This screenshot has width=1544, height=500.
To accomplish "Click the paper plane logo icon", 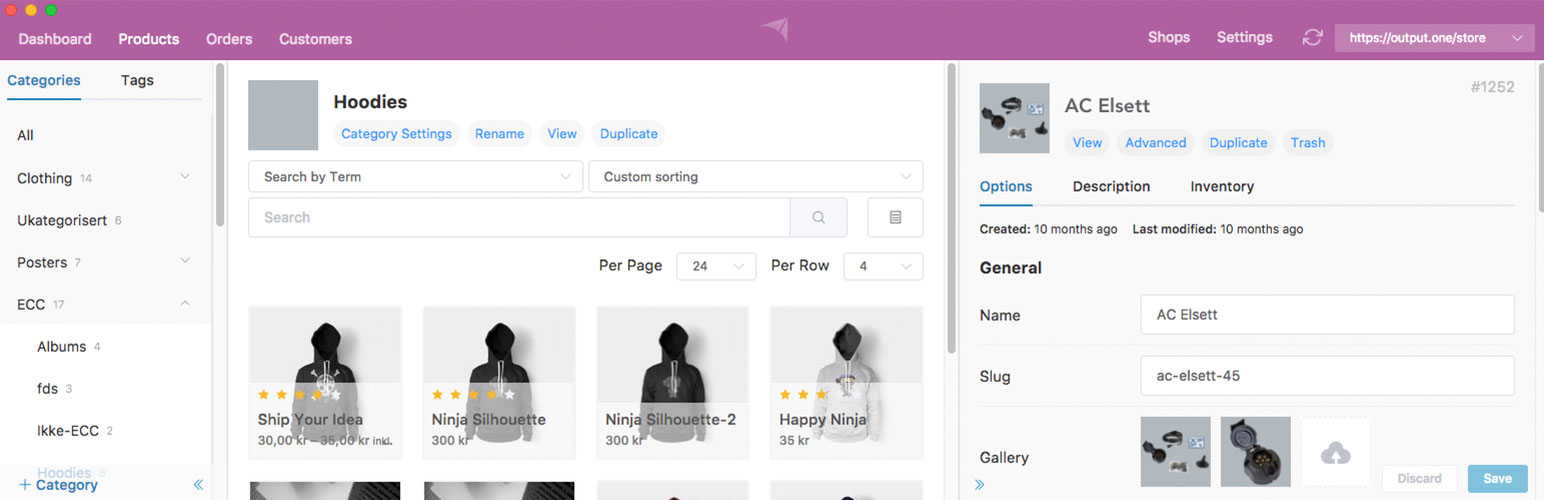I will click(x=774, y=29).
